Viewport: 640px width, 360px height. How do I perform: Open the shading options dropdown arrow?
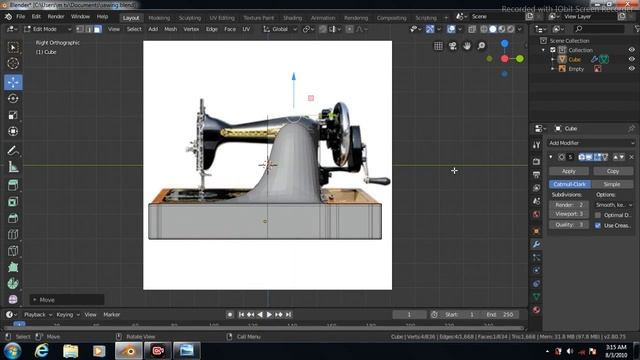[520, 29]
